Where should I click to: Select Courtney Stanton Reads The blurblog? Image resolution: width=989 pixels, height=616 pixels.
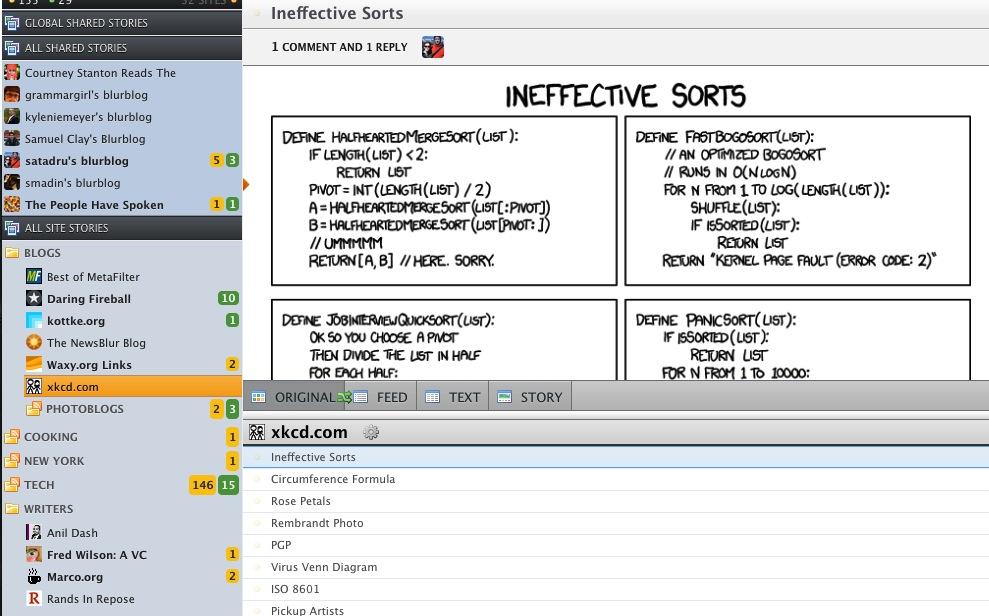pos(122,73)
